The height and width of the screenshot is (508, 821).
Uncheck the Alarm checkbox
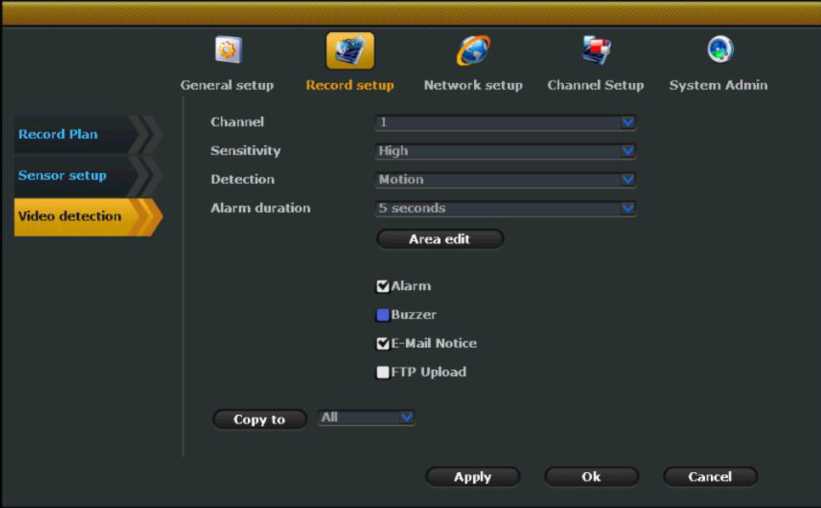(383, 286)
